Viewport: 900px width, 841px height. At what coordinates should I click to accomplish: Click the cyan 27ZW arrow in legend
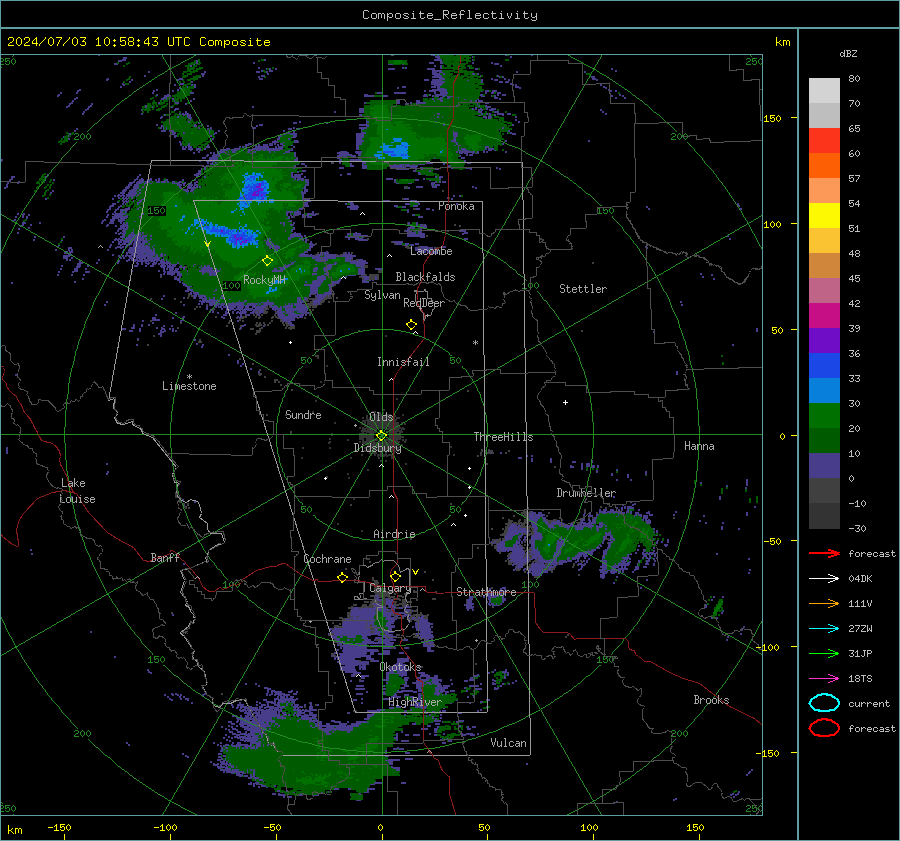[824, 629]
